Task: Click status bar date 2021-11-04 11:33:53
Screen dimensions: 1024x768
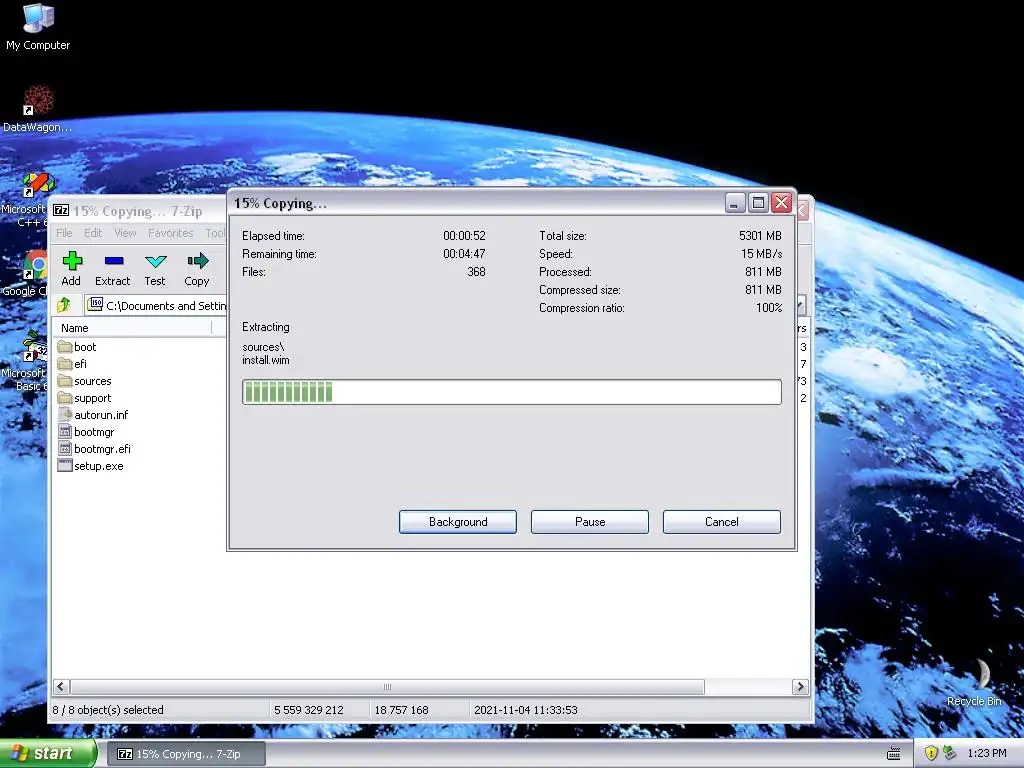Action: (526, 710)
